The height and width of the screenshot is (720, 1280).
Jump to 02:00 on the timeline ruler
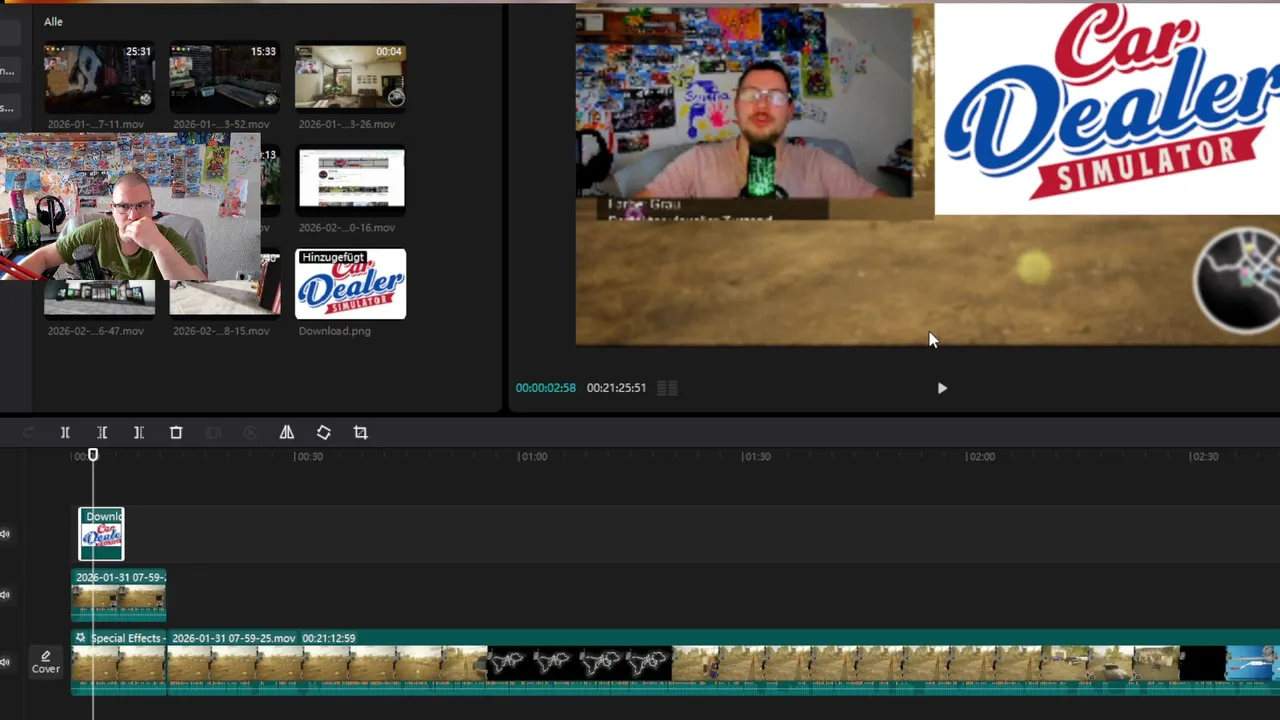click(980, 456)
